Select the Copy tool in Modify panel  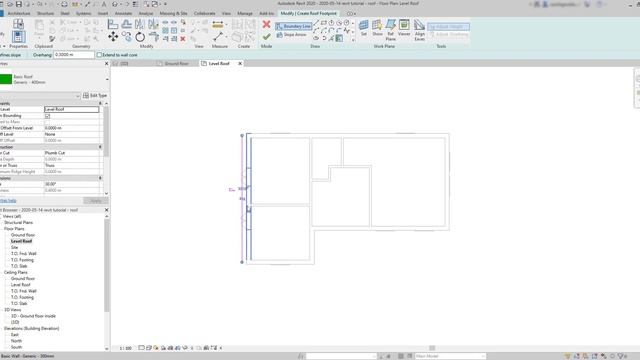pos(127,37)
